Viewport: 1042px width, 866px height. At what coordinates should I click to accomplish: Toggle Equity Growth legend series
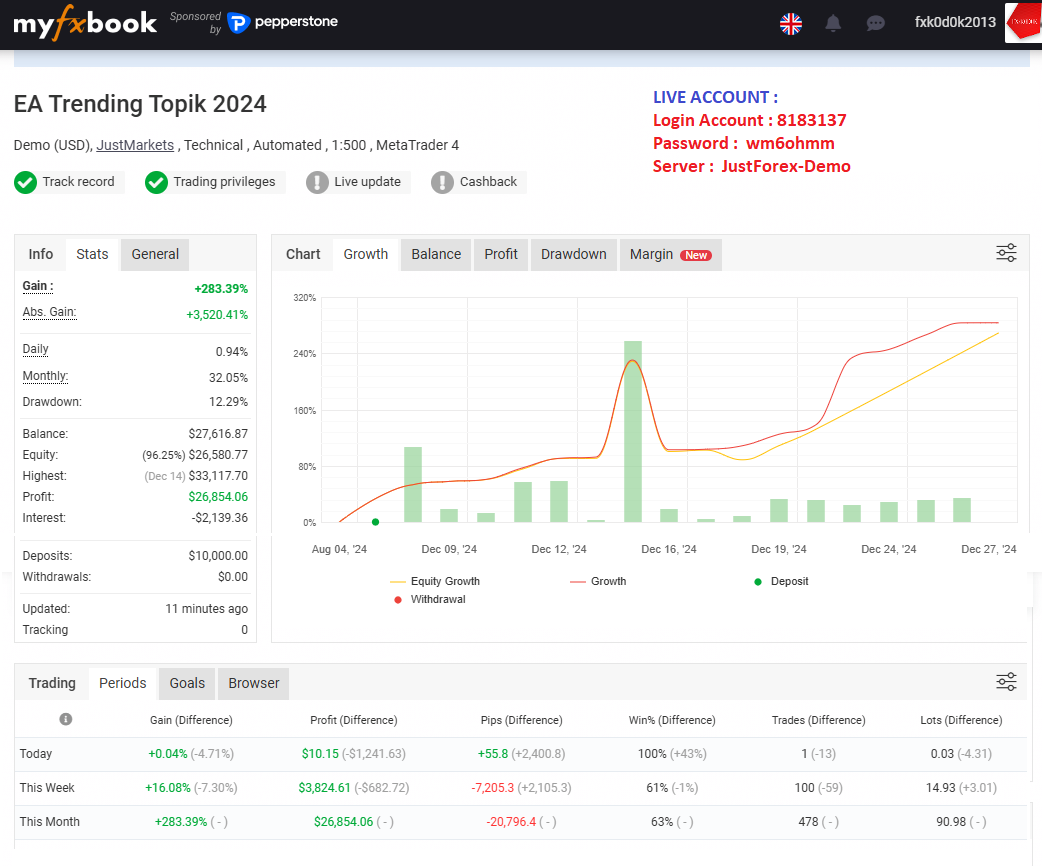pyautogui.click(x=435, y=582)
